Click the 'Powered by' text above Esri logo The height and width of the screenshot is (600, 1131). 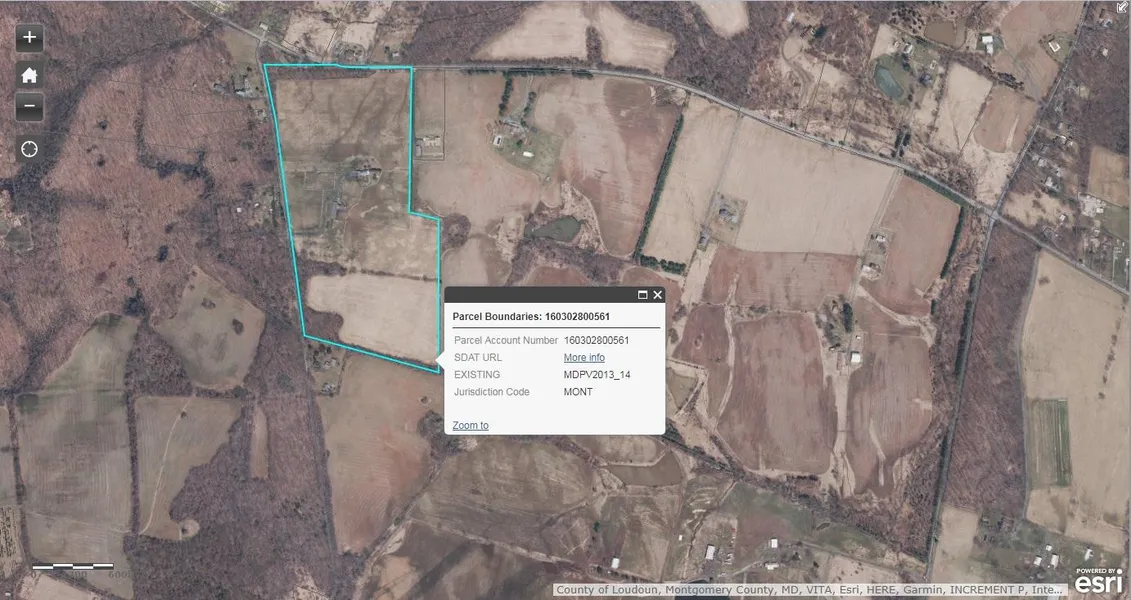tap(1097, 571)
